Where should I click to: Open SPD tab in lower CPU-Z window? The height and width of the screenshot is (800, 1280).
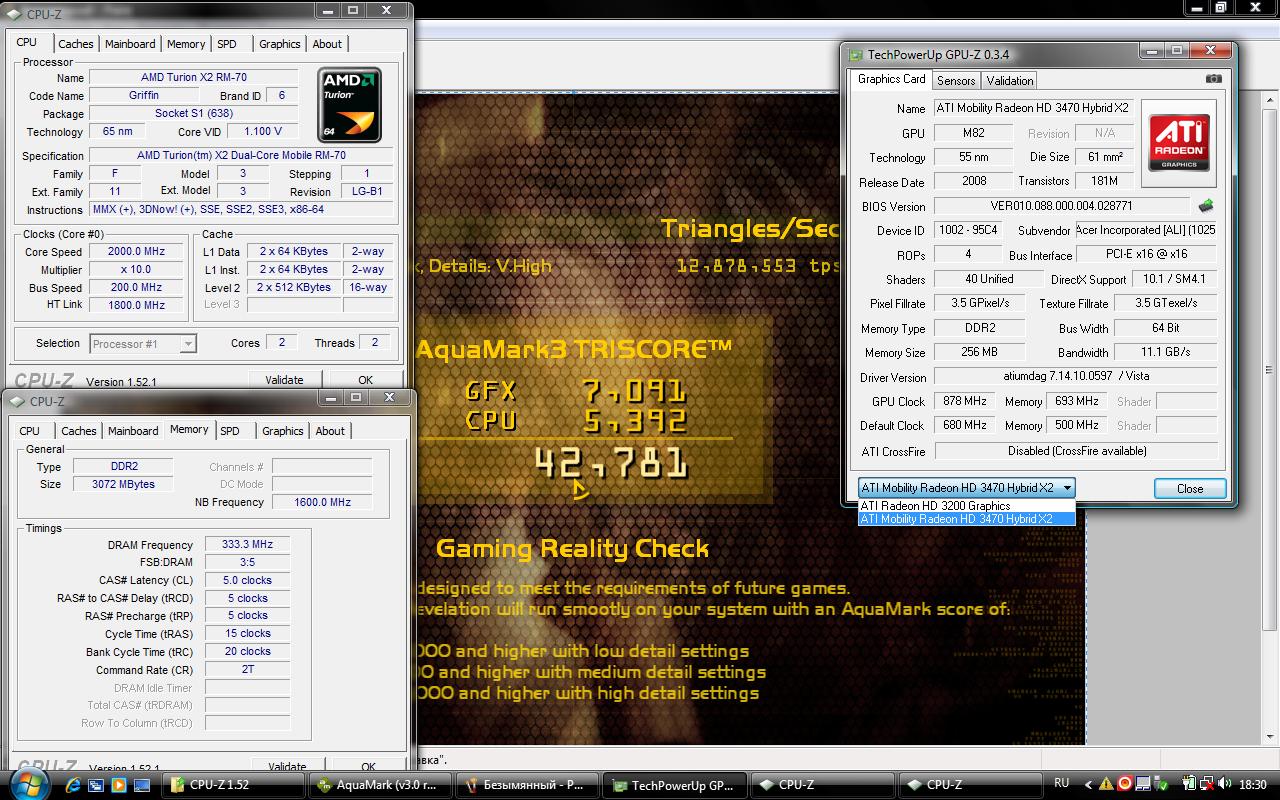click(230, 431)
